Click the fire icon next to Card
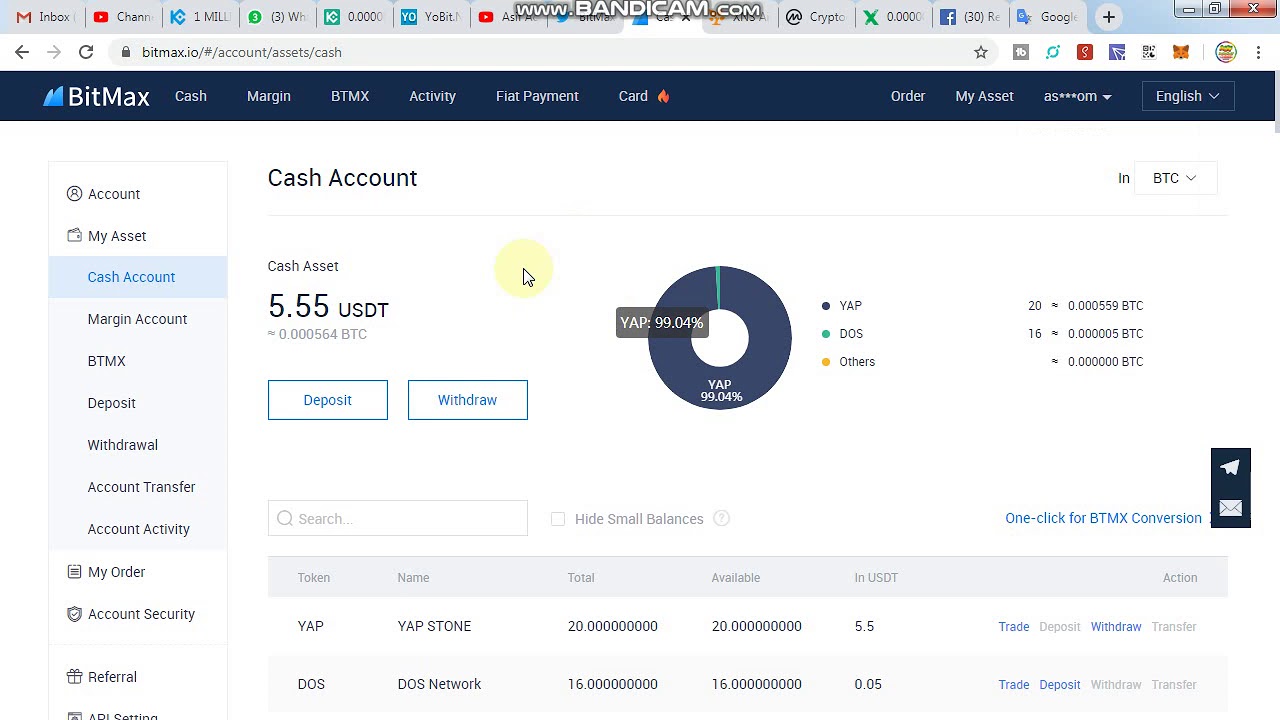The image size is (1280, 720). click(x=663, y=96)
